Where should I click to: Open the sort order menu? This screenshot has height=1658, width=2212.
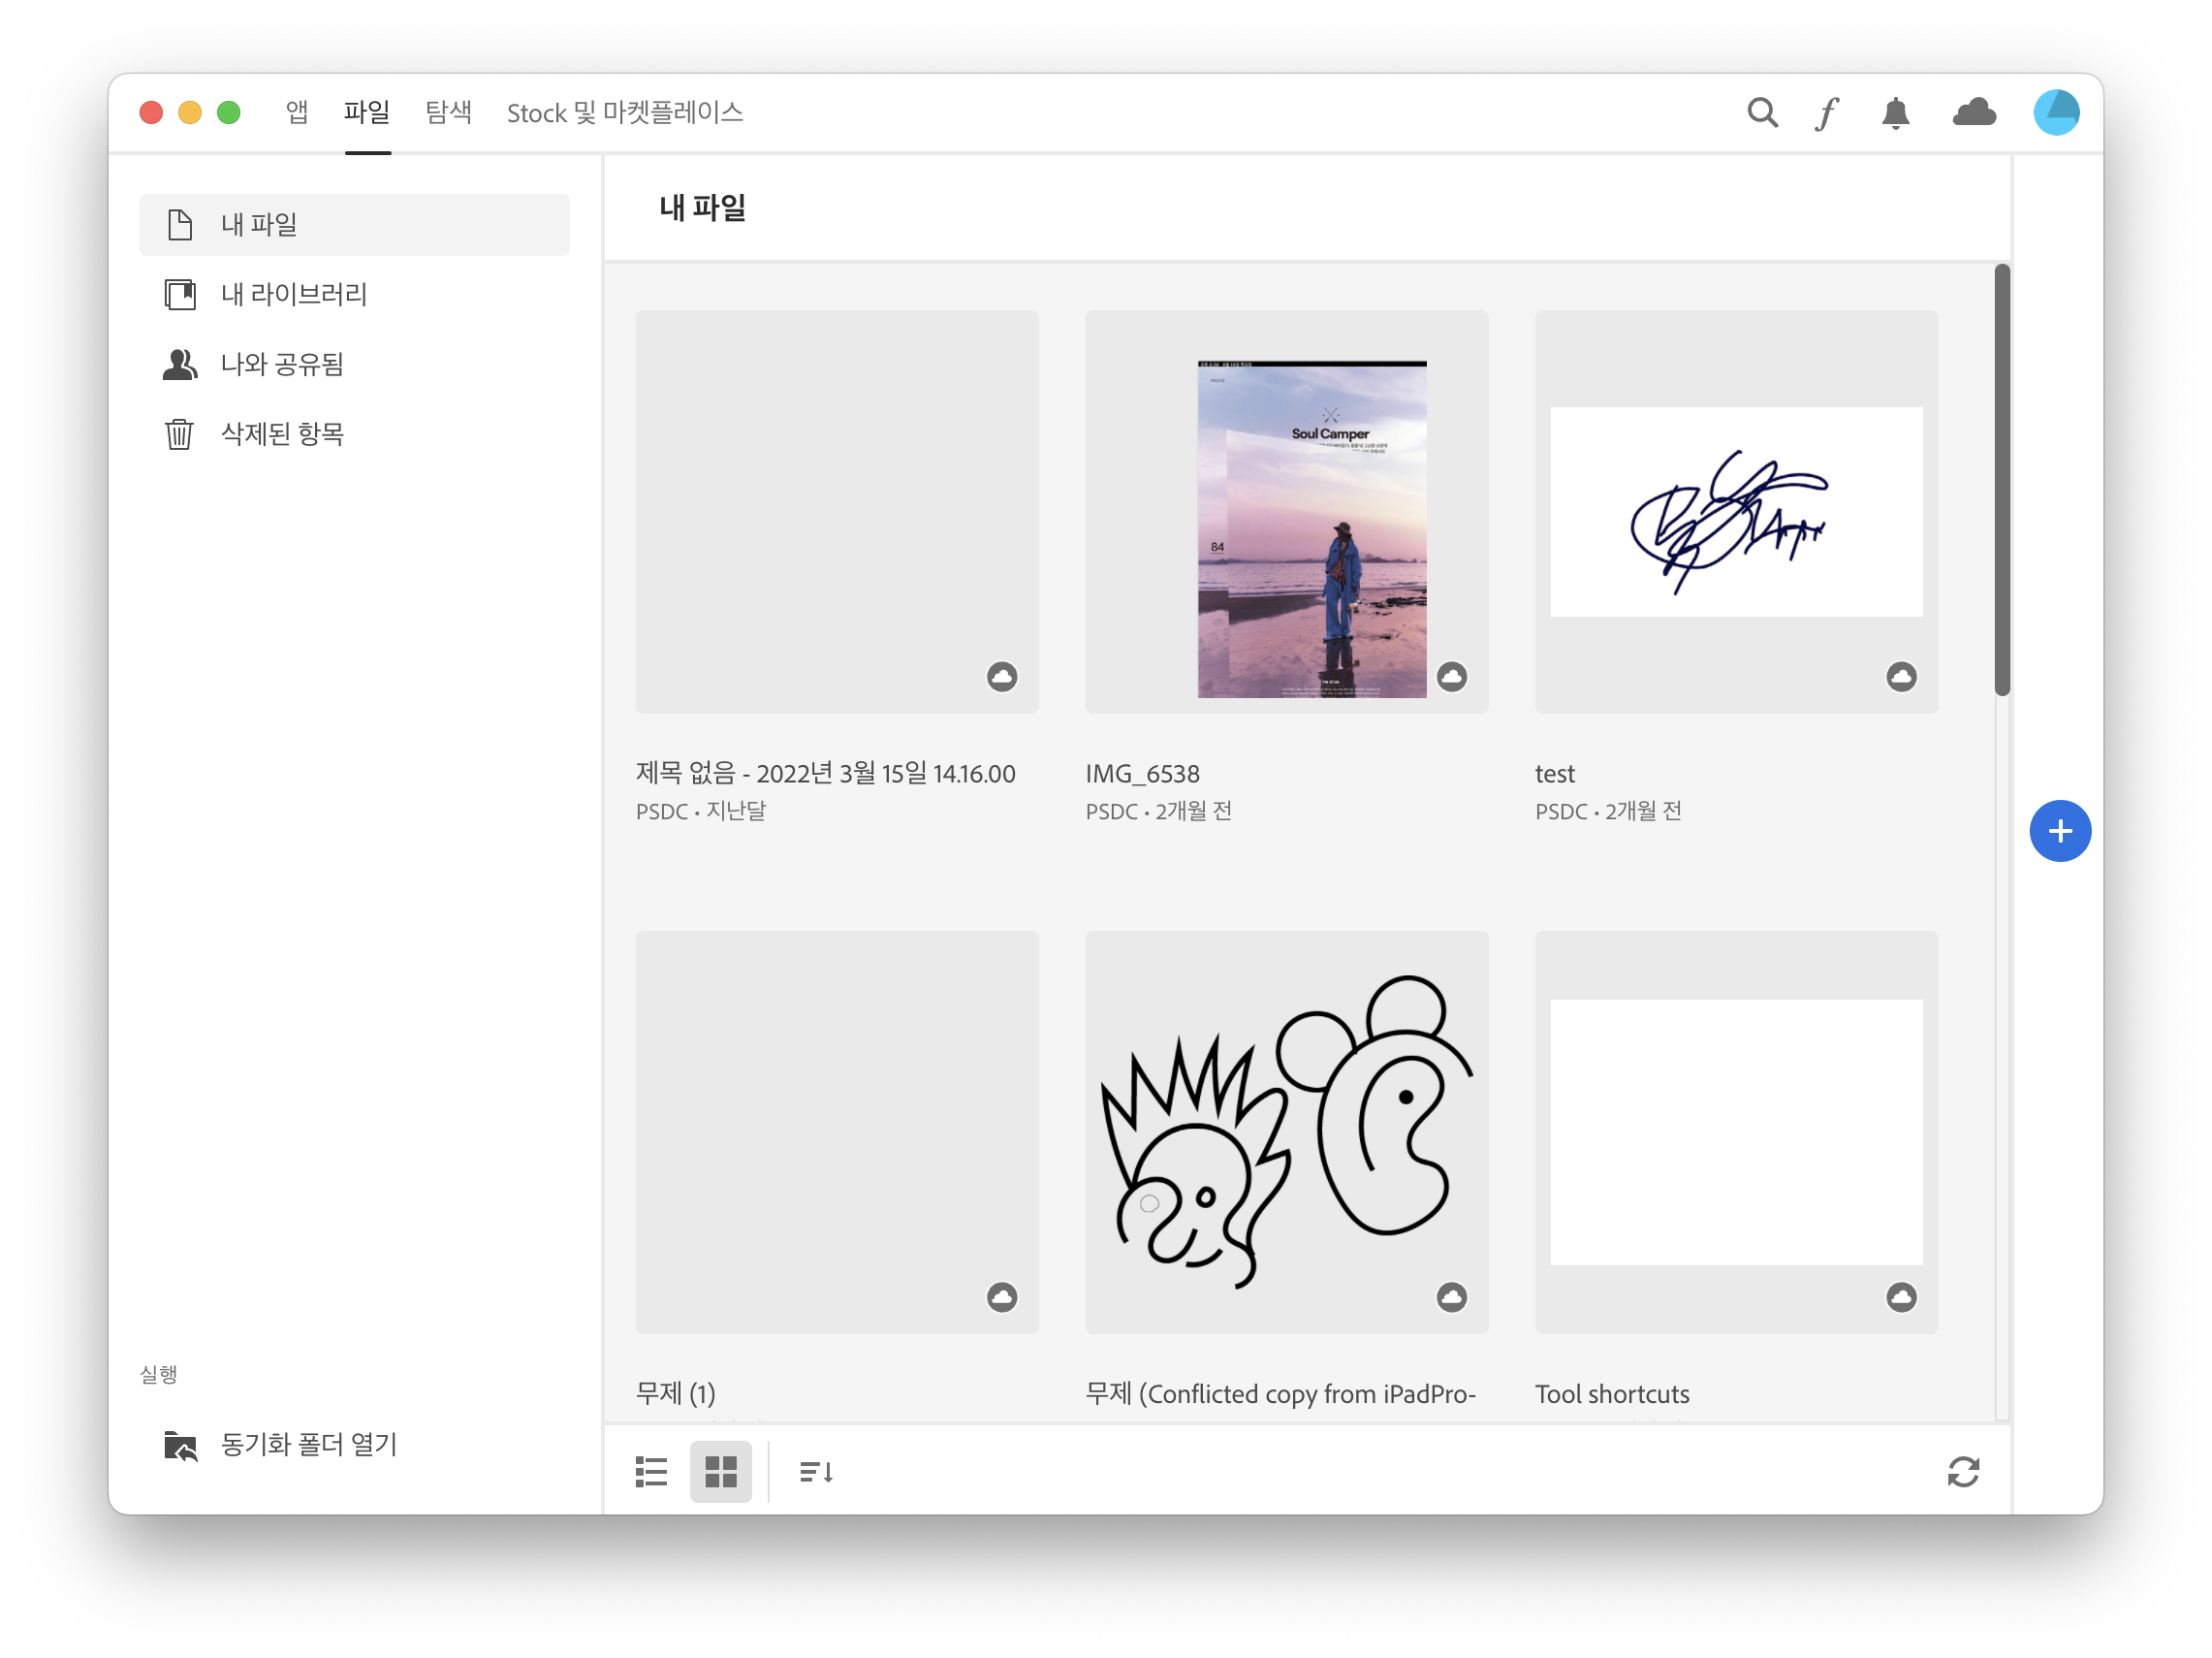pyautogui.click(x=816, y=1471)
